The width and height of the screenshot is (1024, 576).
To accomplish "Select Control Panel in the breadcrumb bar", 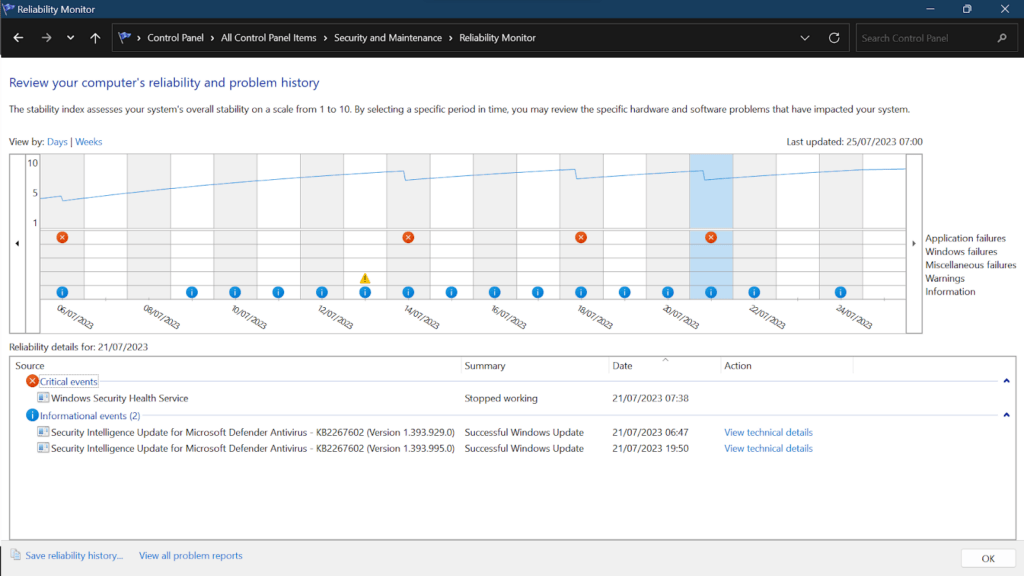I will [x=176, y=37].
